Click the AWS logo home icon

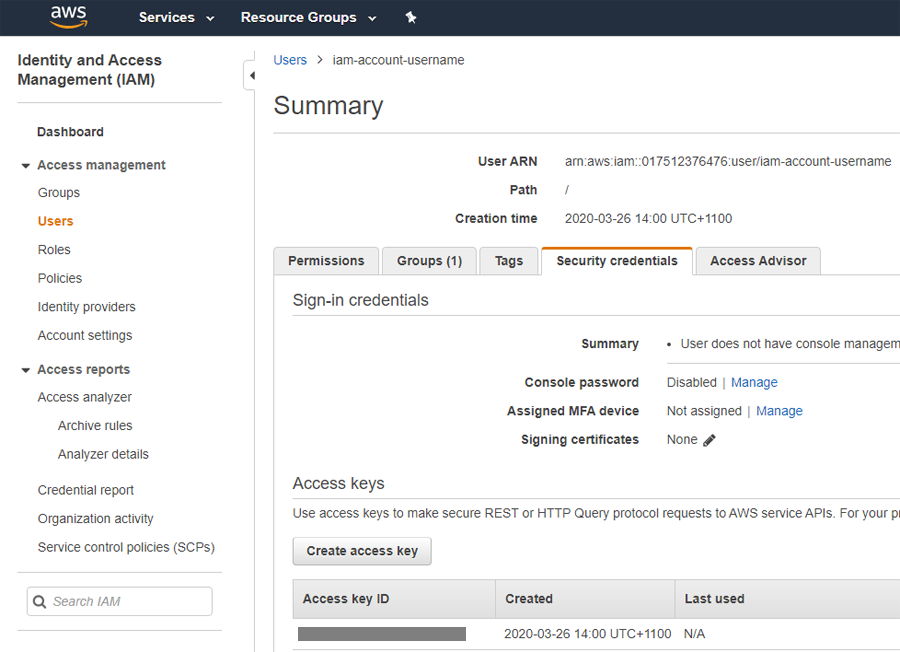point(68,17)
